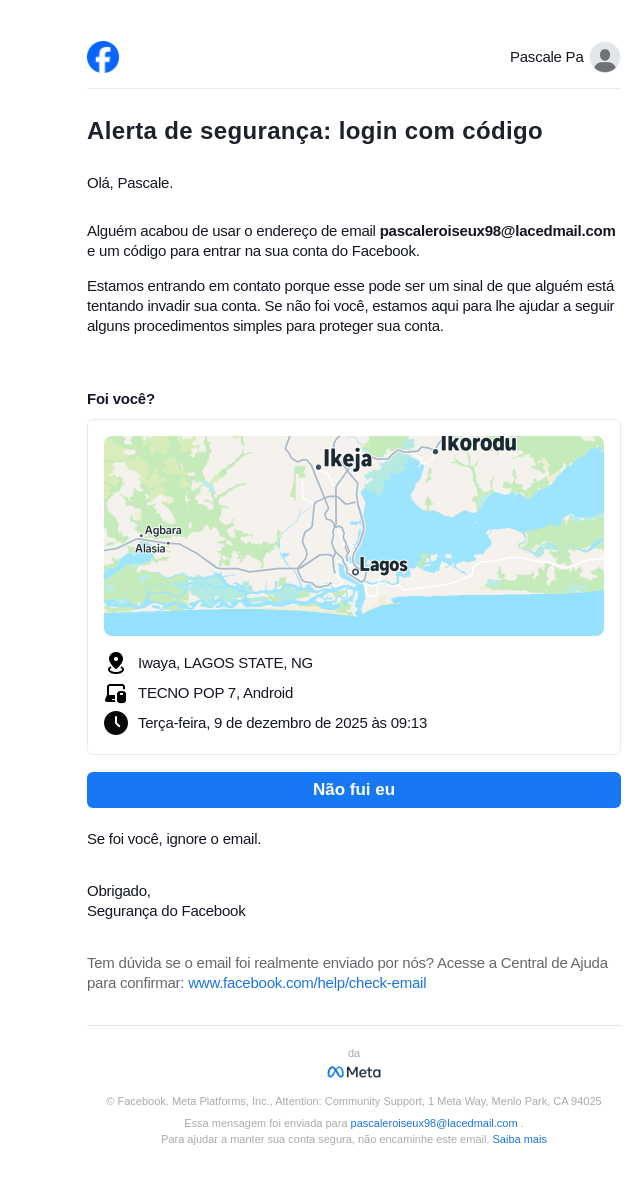The image size is (624, 1195).
Task: Open the facebook.com/help/check-email link
Action: point(307,983)
